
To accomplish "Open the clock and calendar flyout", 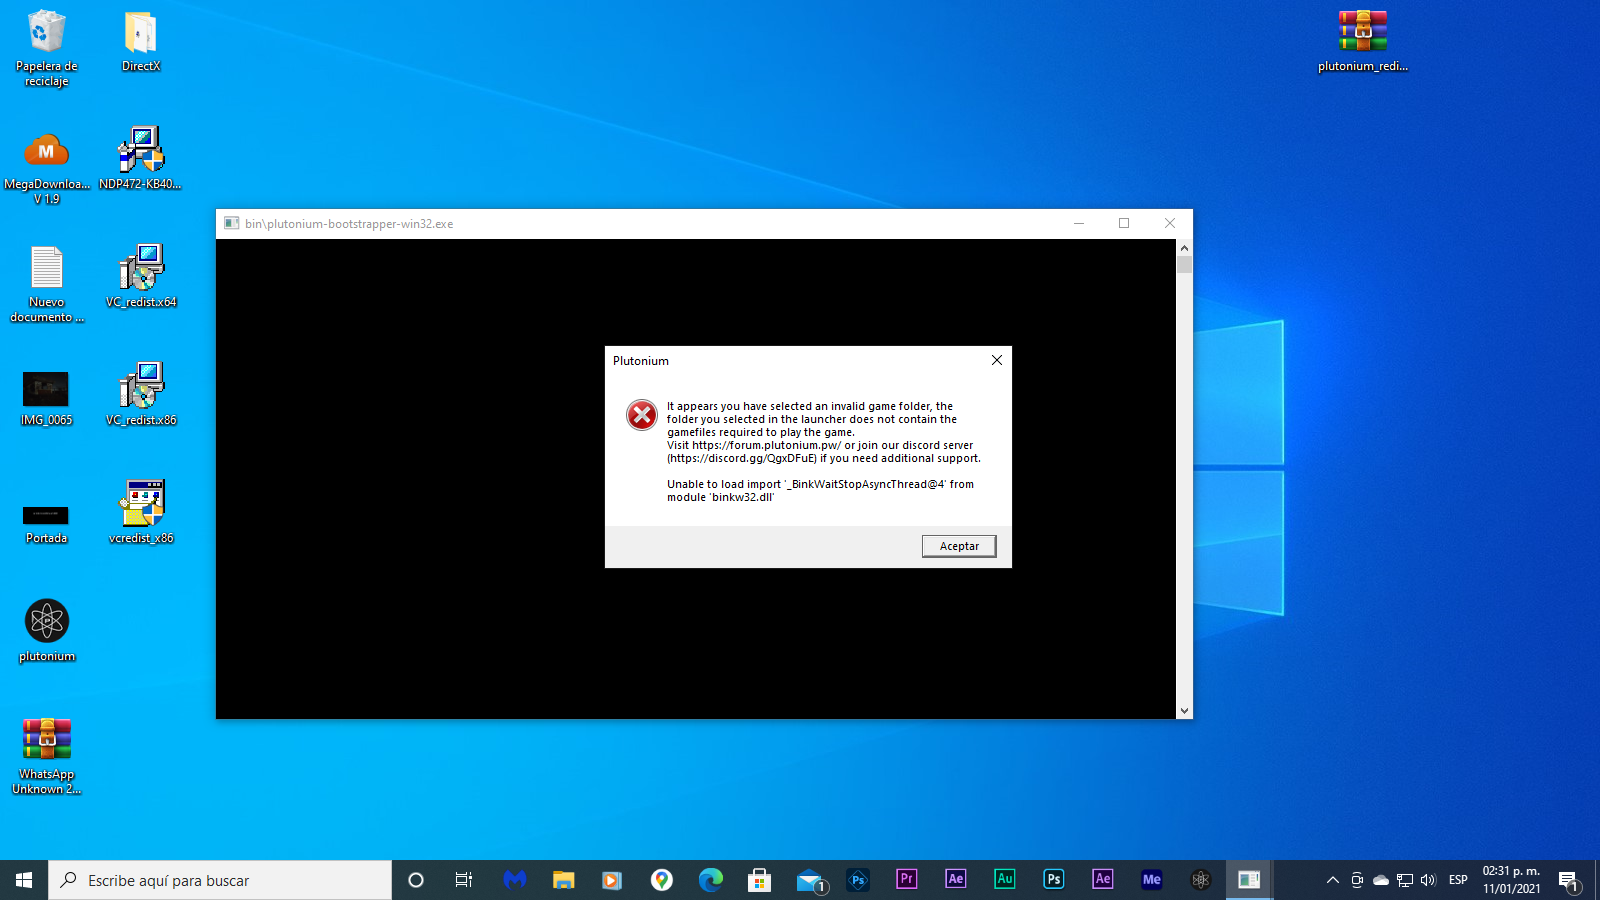I will 1511,880.
